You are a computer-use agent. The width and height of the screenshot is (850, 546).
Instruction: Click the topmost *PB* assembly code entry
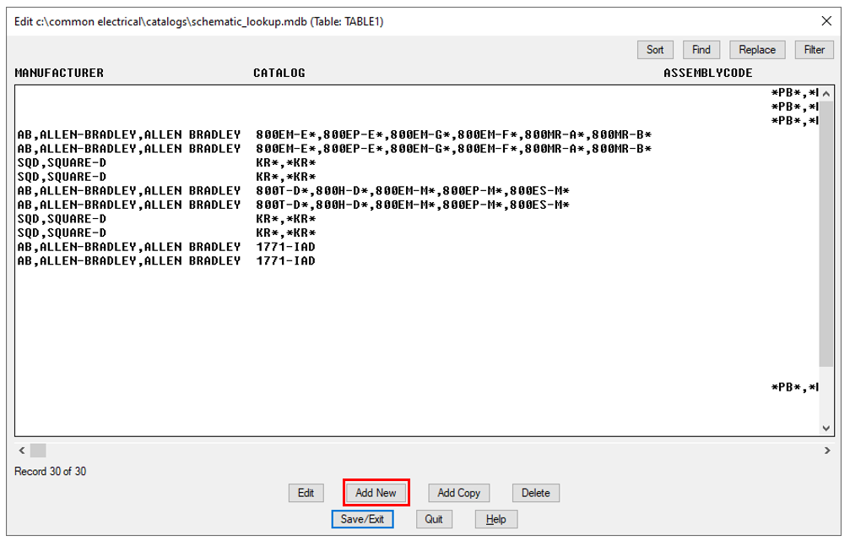click(x=795, y=93)
